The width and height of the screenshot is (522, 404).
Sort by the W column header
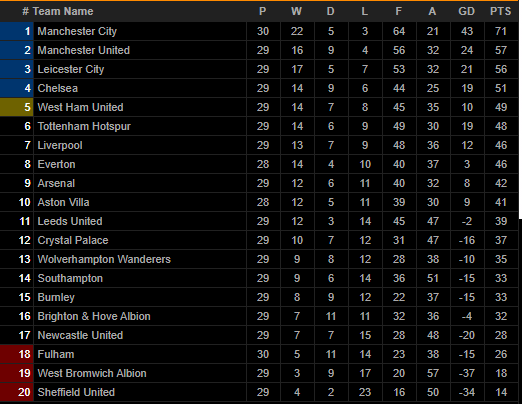coord(296,11)
